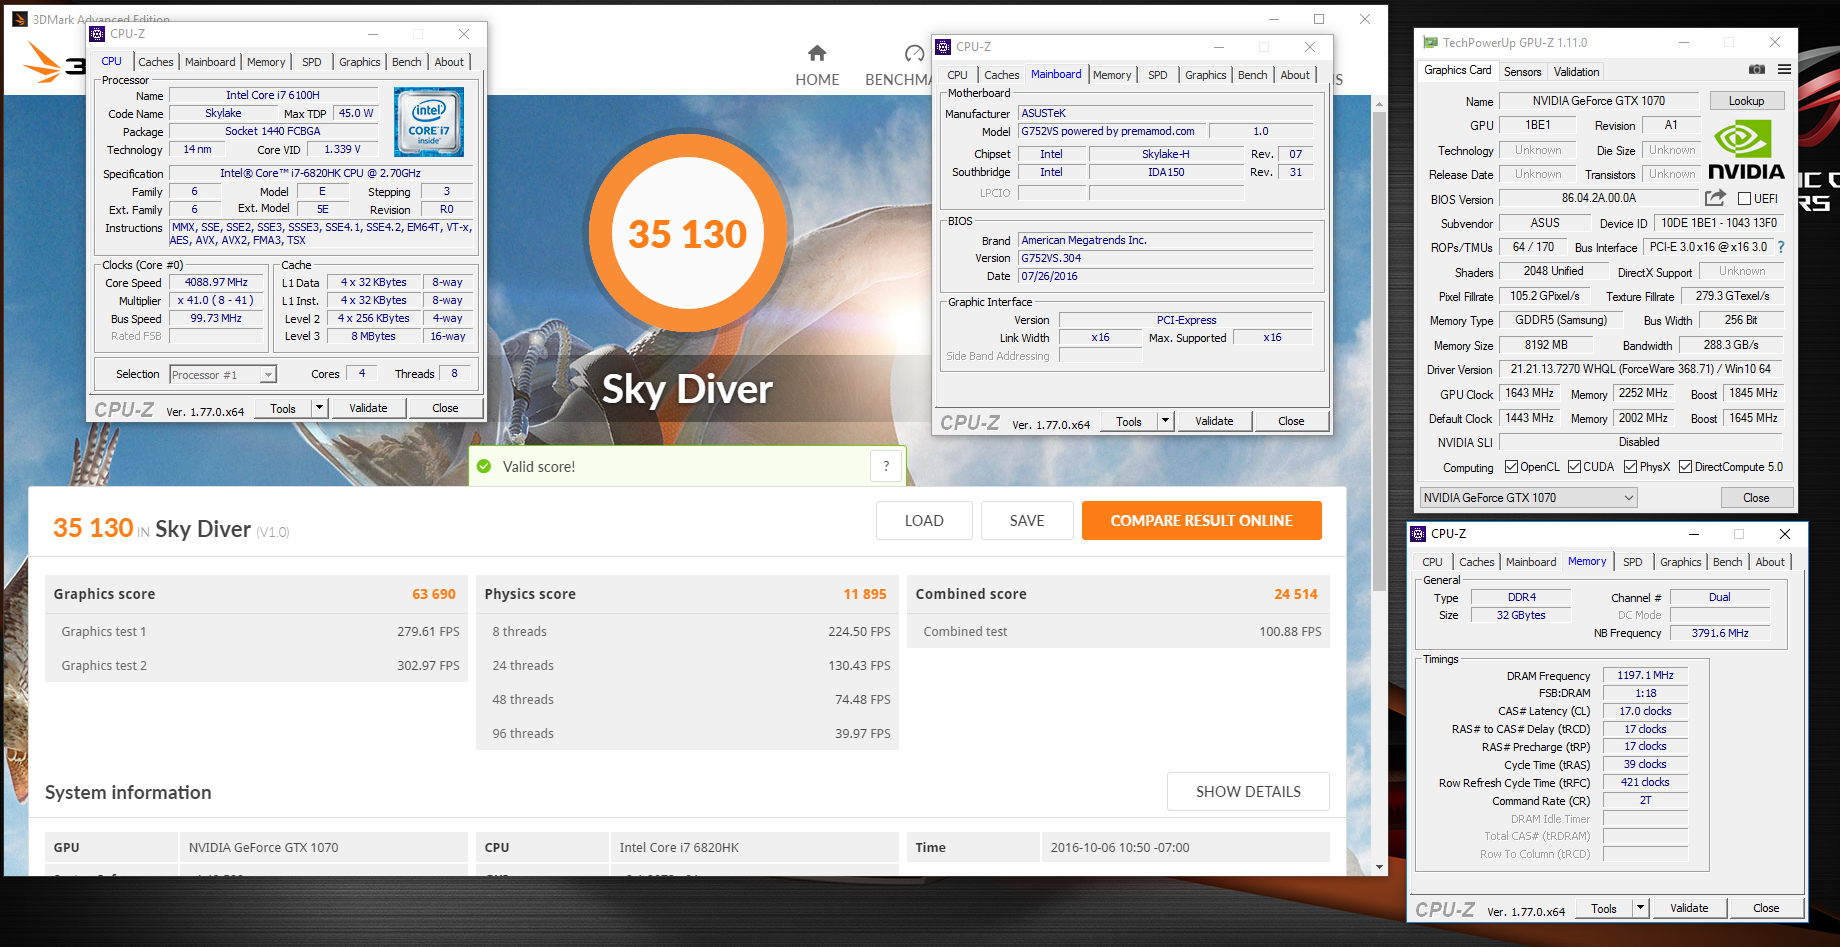Click the 3DMark vertical scrollbar down arrow
Viewport: 1840px width, 947px height.
tap(1379, 867)
